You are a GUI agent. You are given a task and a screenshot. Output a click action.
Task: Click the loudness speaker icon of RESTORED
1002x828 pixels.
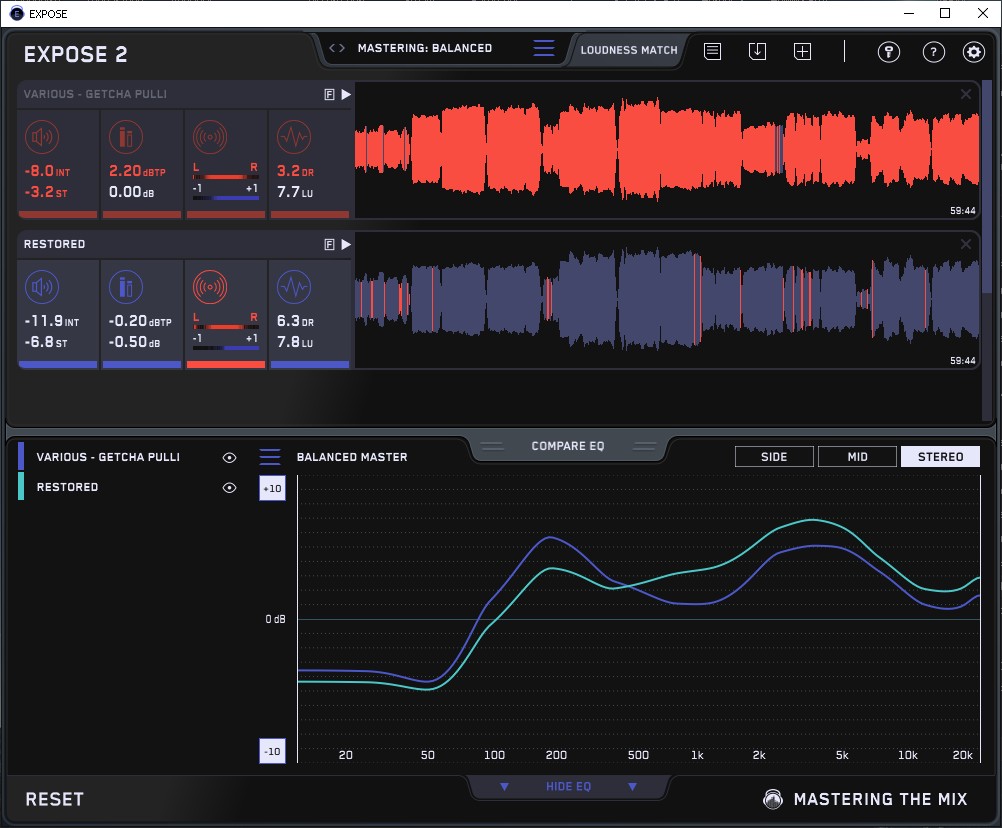[41, 288]
